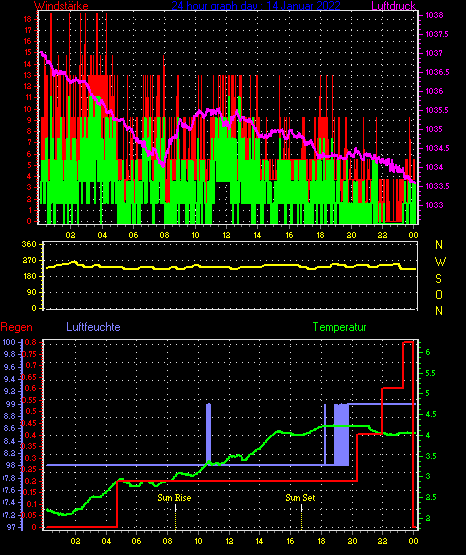Click the 0.55 rain axis value
The width and height of the screenshot is (466, 555).
coord(29,400)
